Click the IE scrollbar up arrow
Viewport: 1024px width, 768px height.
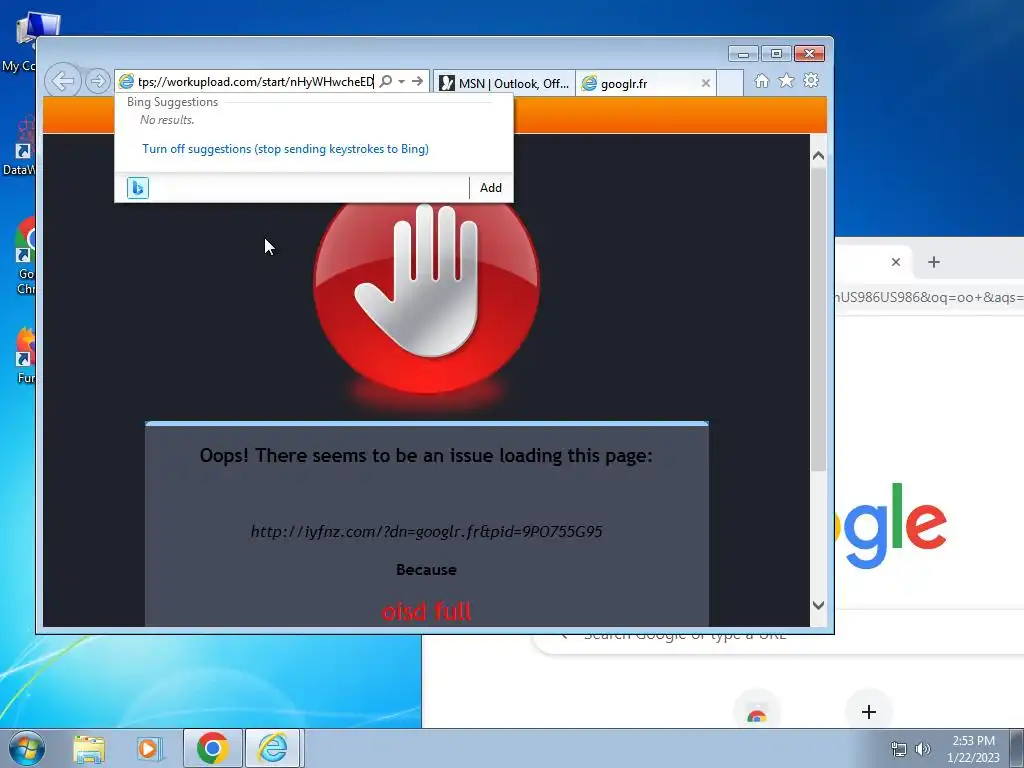tap(818, 156)
